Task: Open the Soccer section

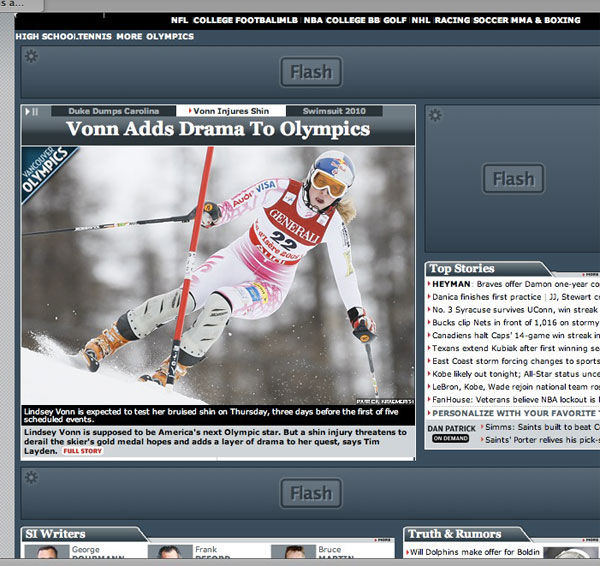Action: (x=491, y=20)
